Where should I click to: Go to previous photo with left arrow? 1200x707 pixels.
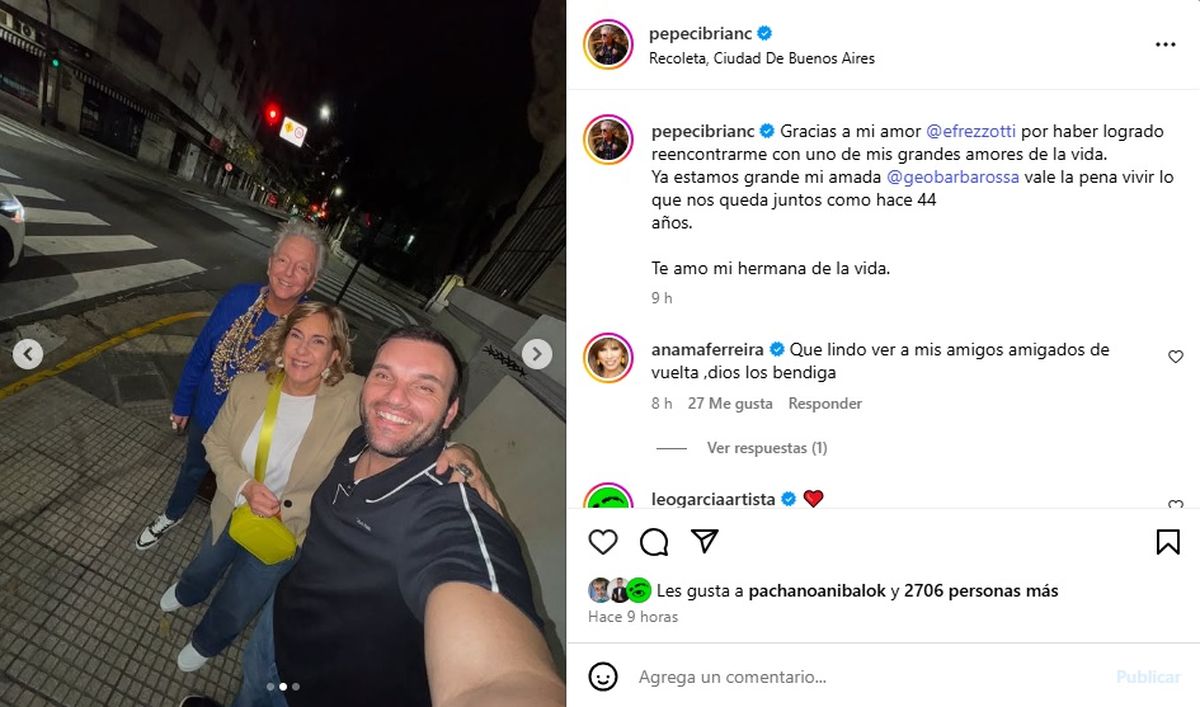click(x=28, y=354)
